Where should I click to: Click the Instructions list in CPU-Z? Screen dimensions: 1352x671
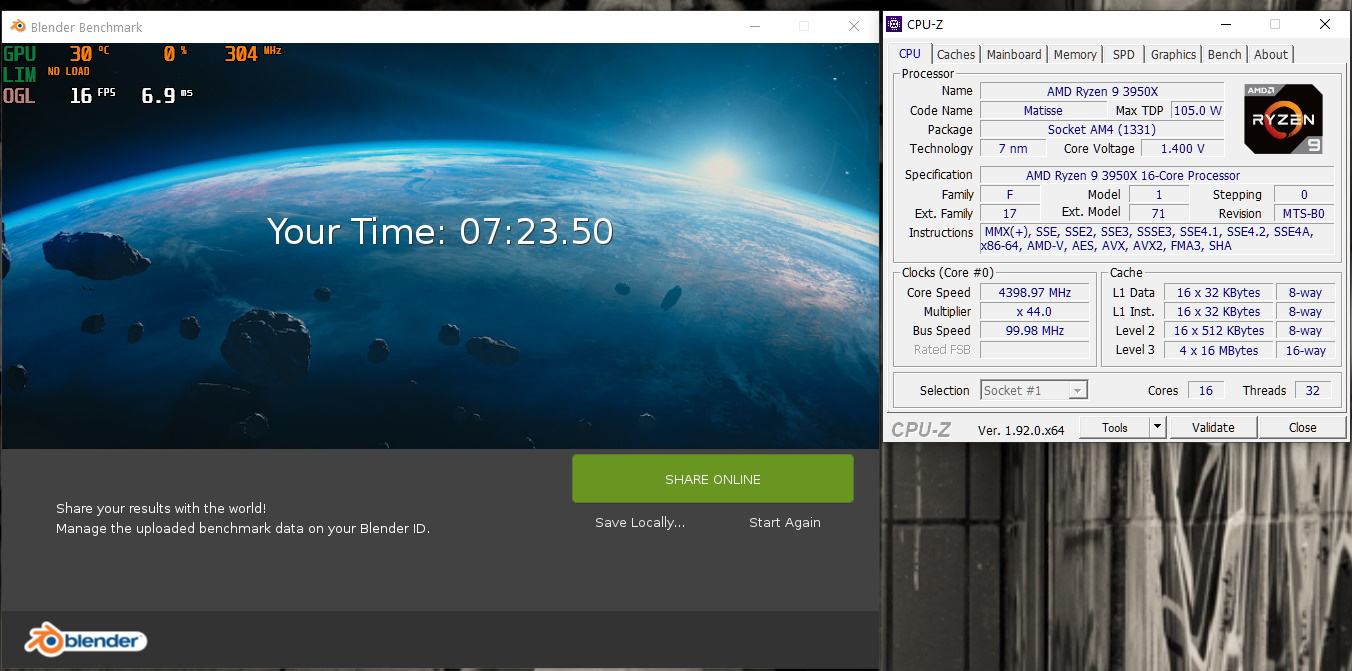[x=1157, y=239]
